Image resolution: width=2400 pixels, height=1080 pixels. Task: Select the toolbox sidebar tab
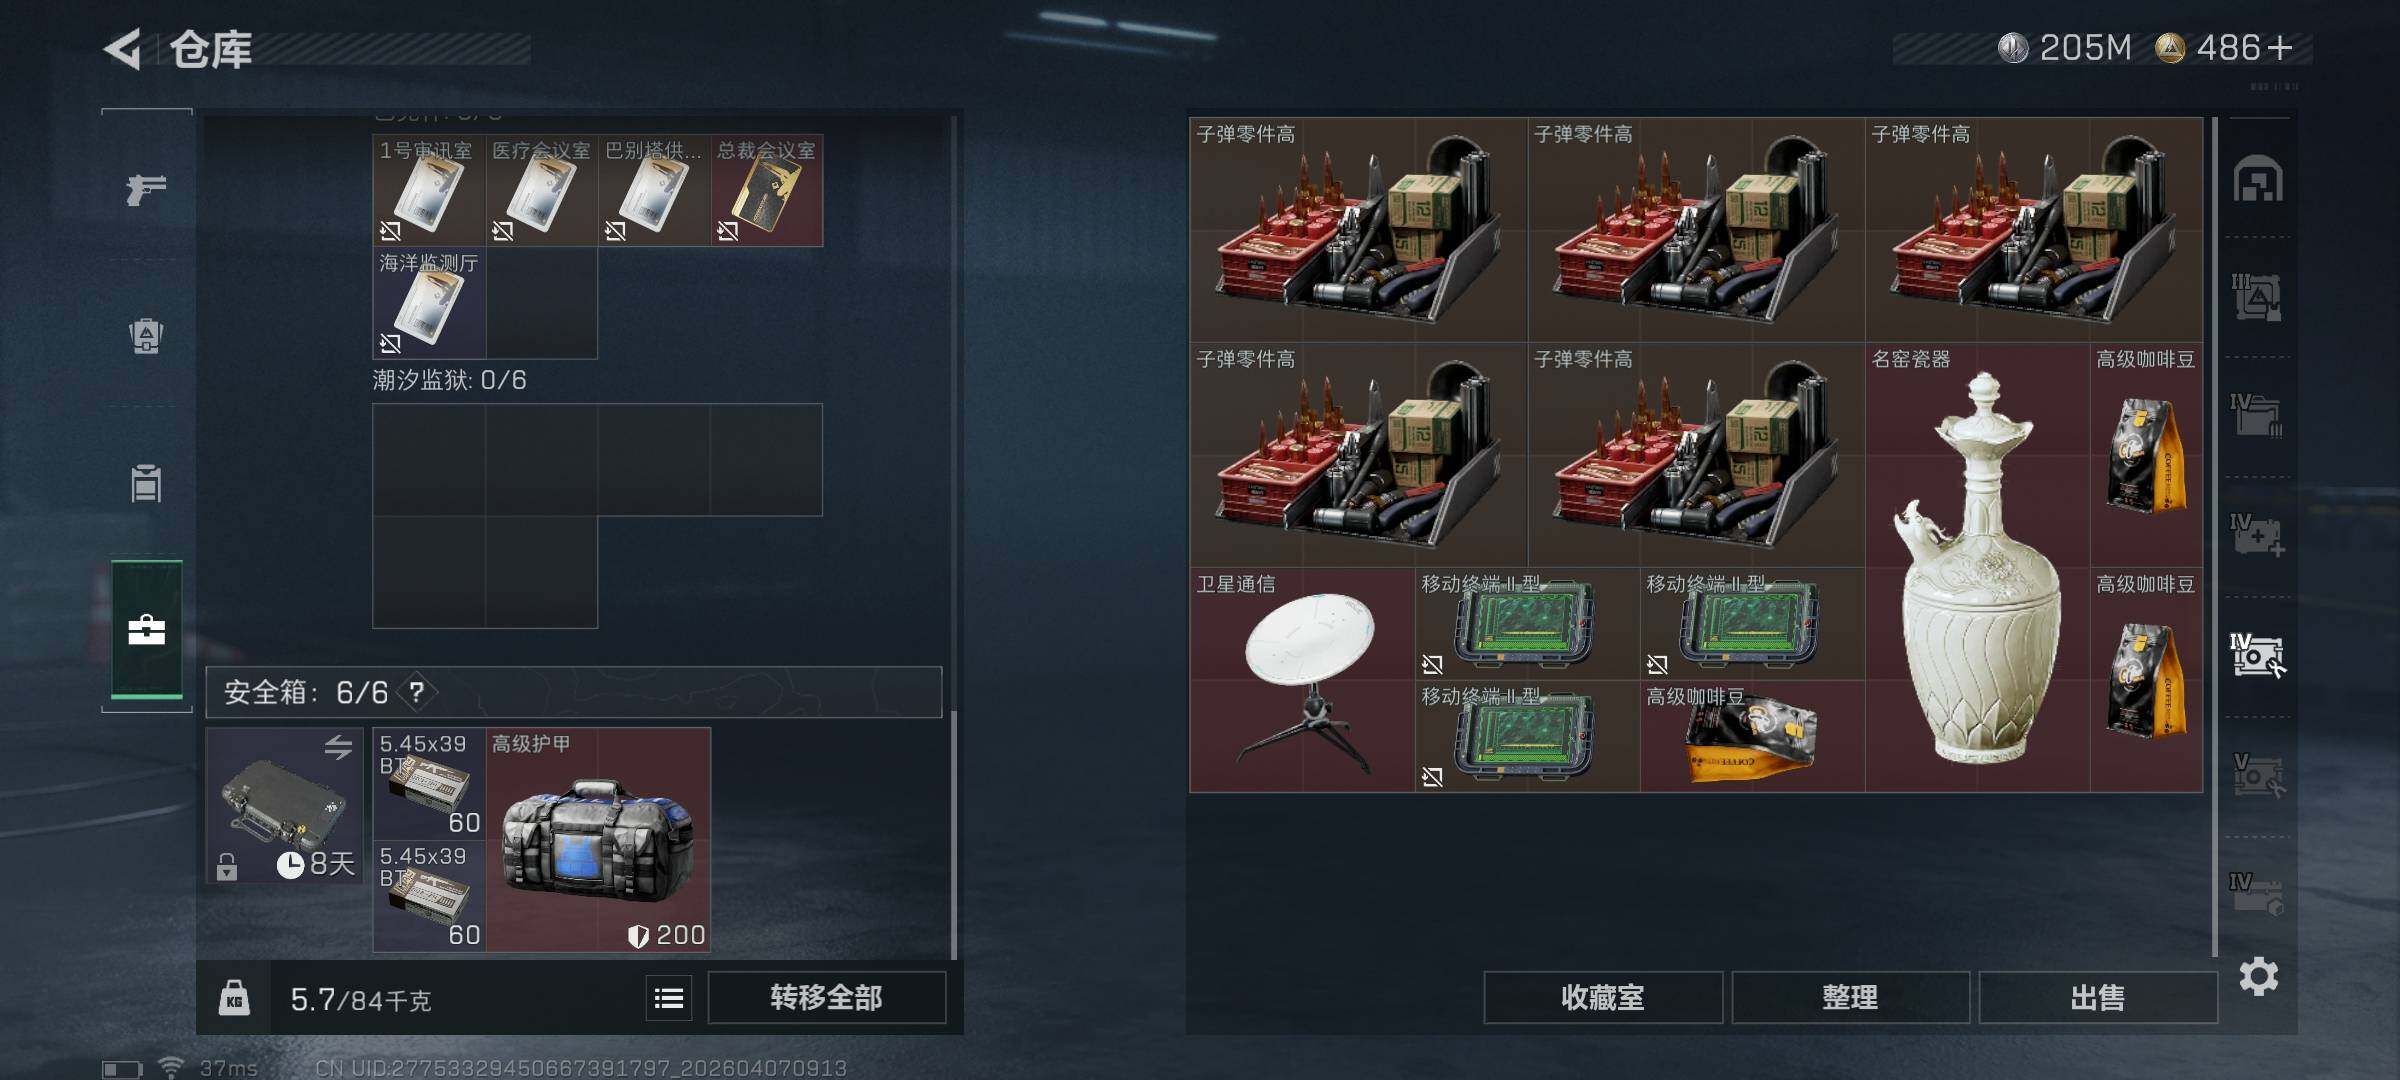[146, 630]
